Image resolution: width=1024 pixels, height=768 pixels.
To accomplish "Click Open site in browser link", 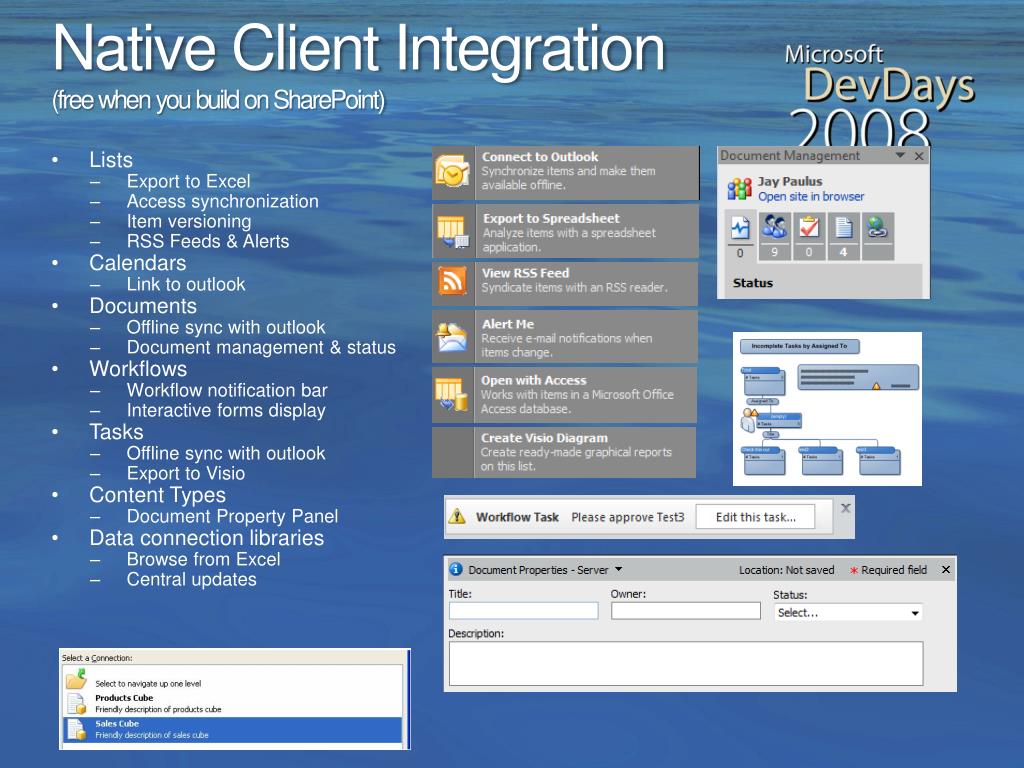I will point(810,197).
